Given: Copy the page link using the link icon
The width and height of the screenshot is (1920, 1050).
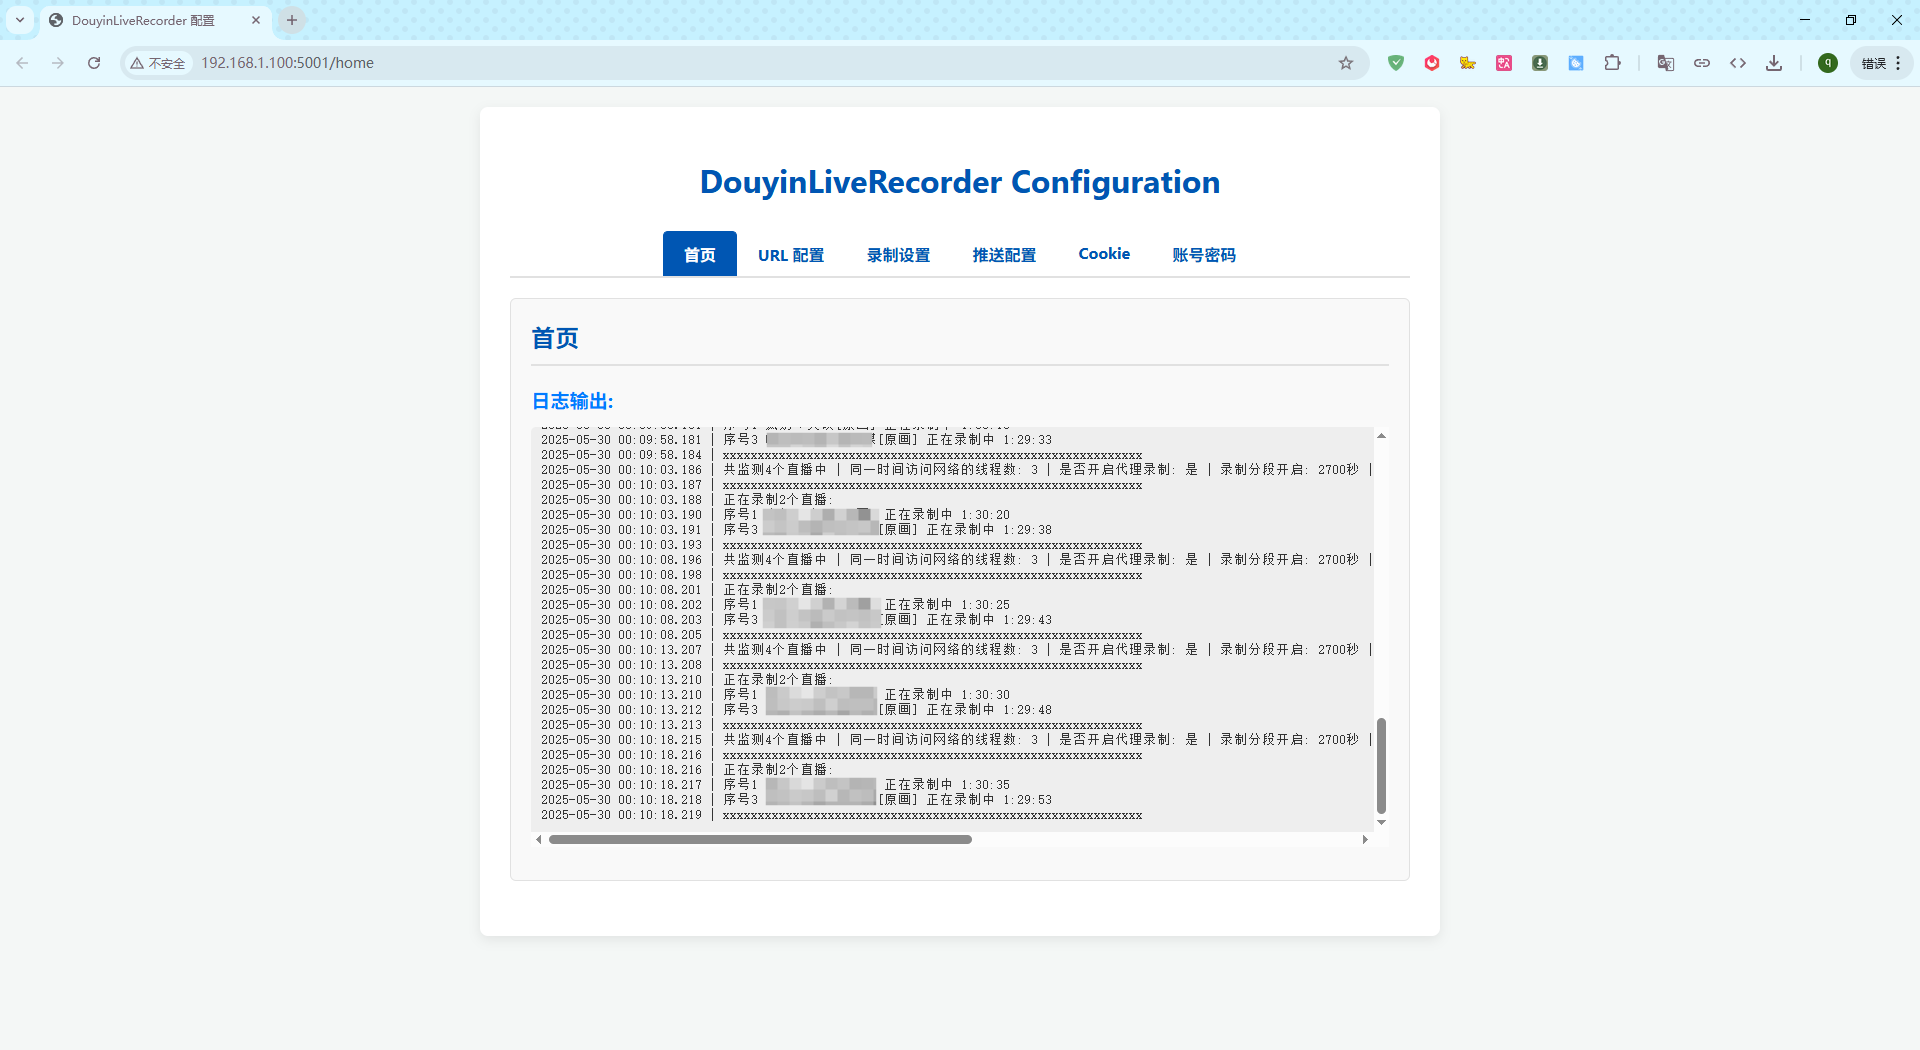Looking at the screenshot, I should coord(1702,62).
